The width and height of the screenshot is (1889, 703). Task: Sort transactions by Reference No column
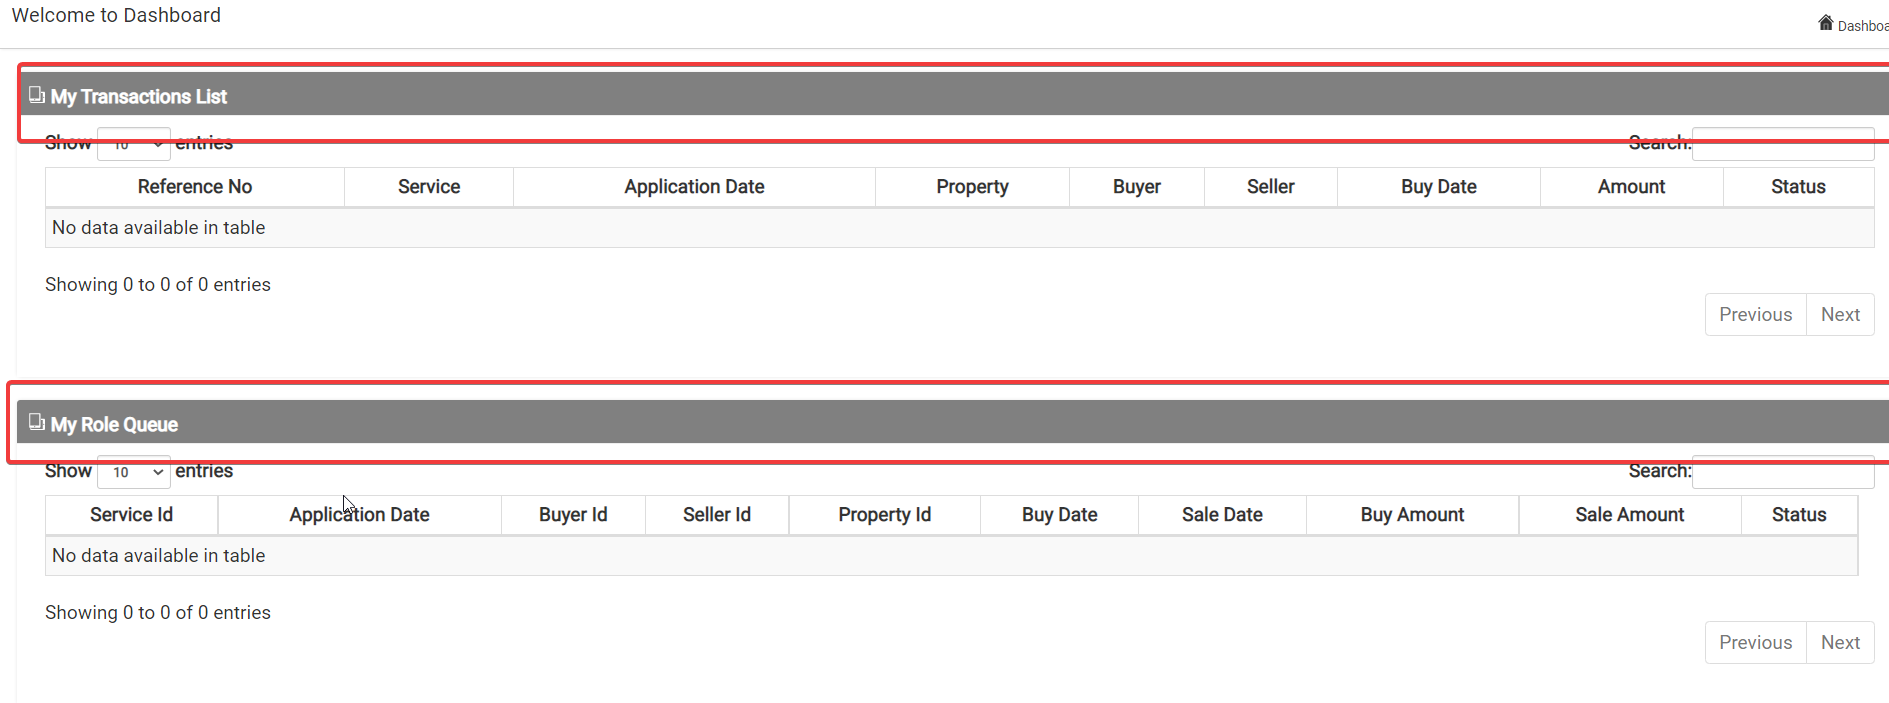[195, 187]
